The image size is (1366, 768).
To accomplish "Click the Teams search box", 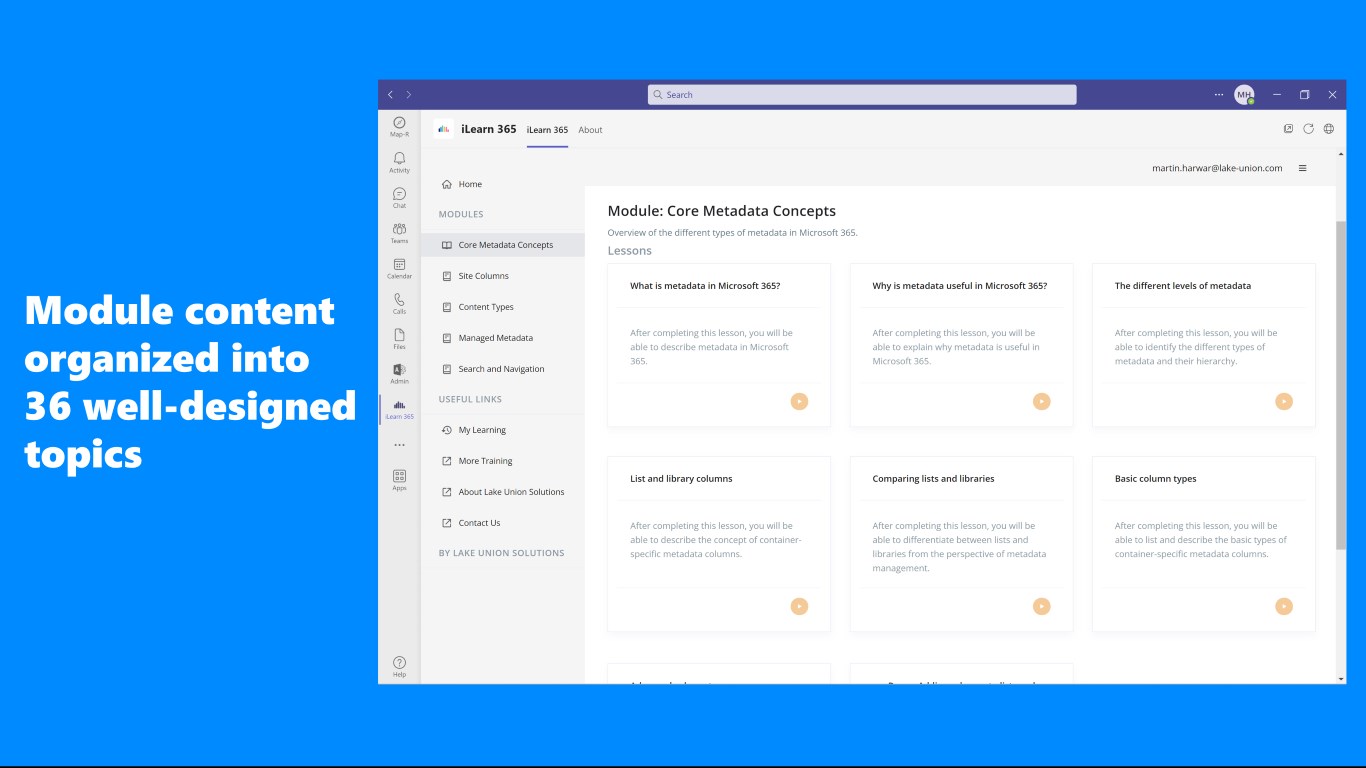I will pyautogui.click(x=862, y=95).
